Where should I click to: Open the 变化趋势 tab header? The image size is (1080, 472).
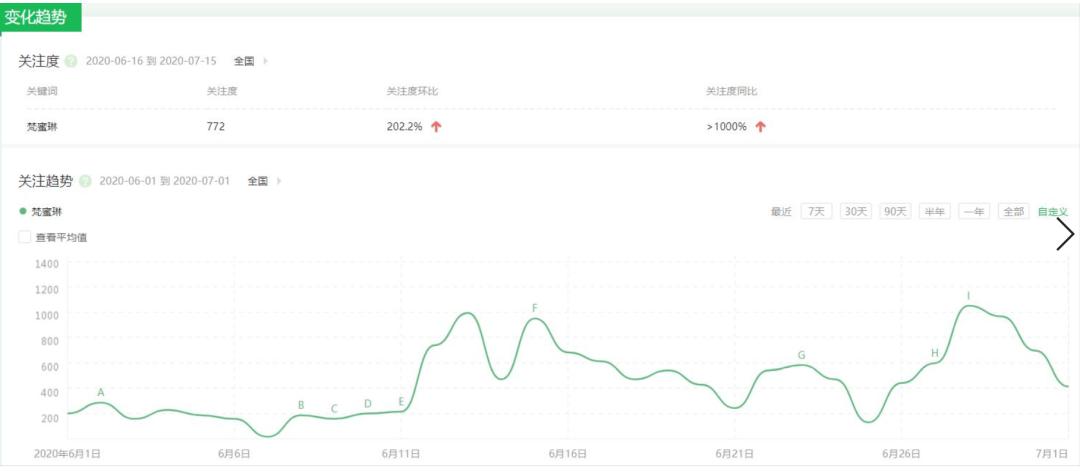click(x=41, y=17)
